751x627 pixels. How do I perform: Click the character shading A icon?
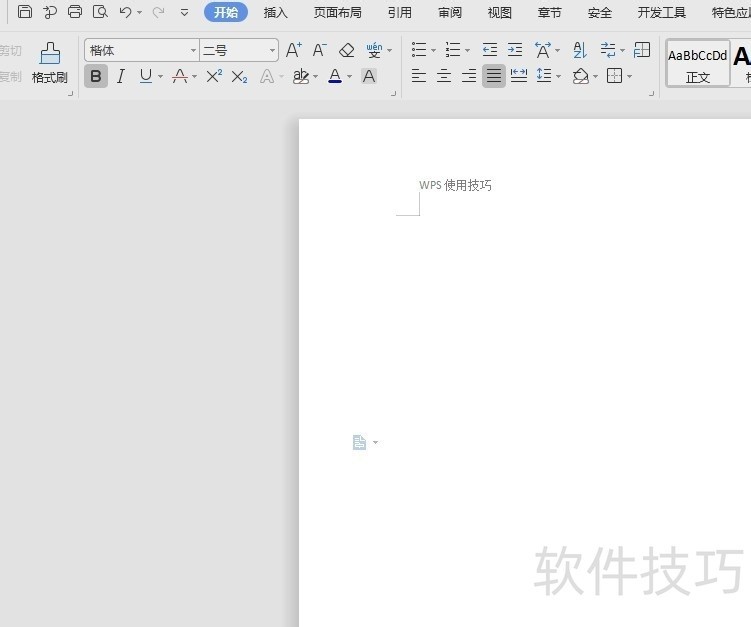pos(369,76)
